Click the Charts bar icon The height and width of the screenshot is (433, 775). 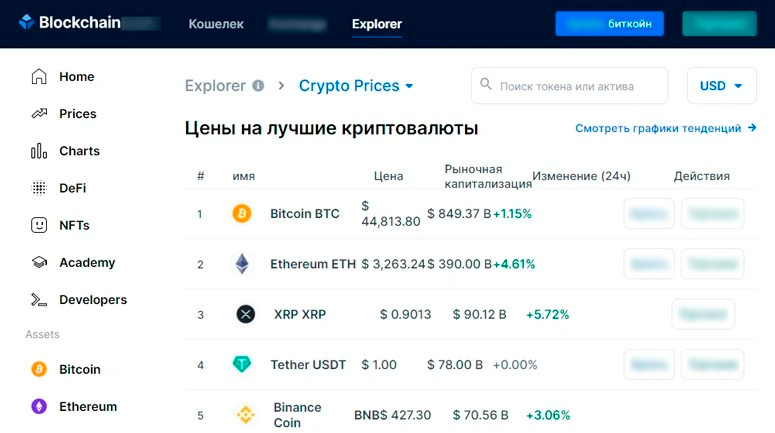[39, 151]
